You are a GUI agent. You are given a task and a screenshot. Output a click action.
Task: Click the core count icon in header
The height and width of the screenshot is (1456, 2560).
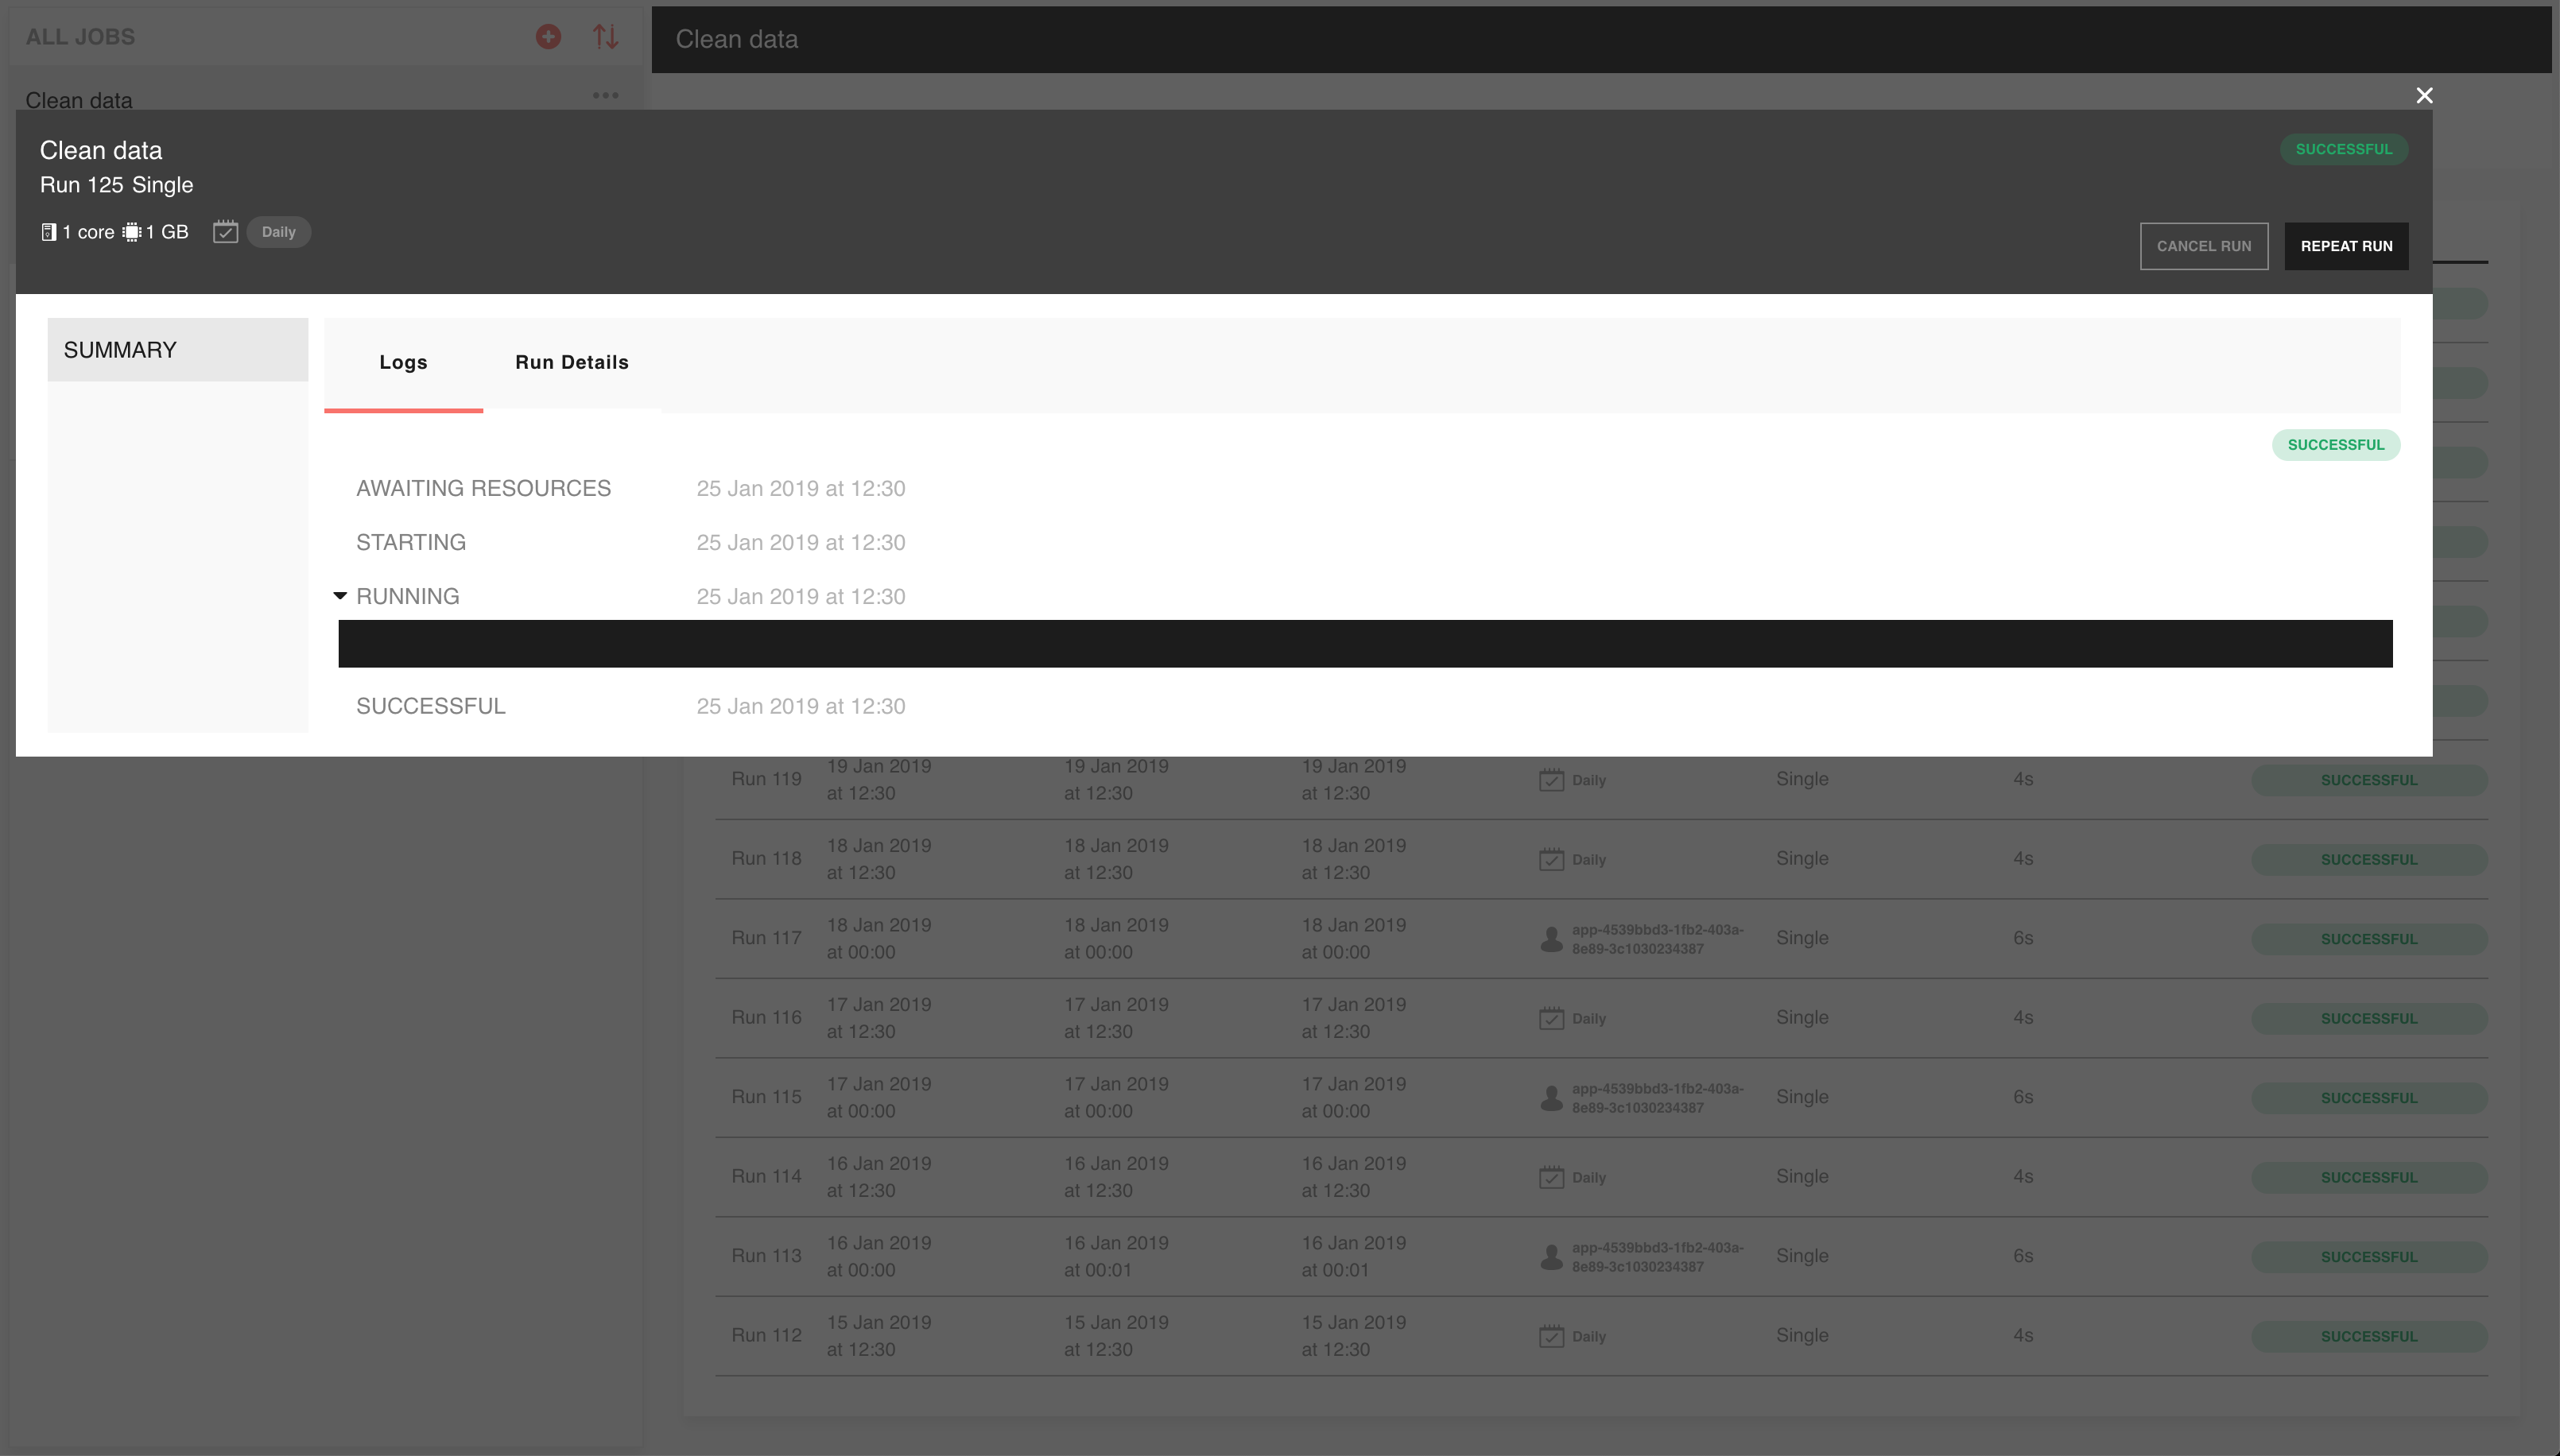coord(48,232)
